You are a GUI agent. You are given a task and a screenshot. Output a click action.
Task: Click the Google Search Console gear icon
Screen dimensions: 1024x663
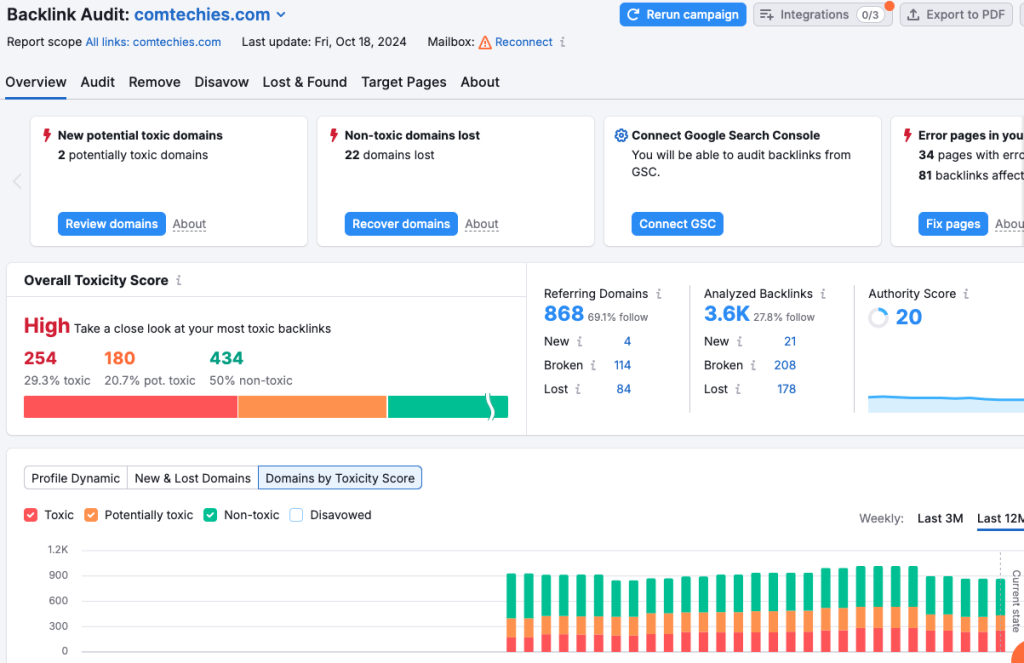pyautogui.click(x=622, y=135)
